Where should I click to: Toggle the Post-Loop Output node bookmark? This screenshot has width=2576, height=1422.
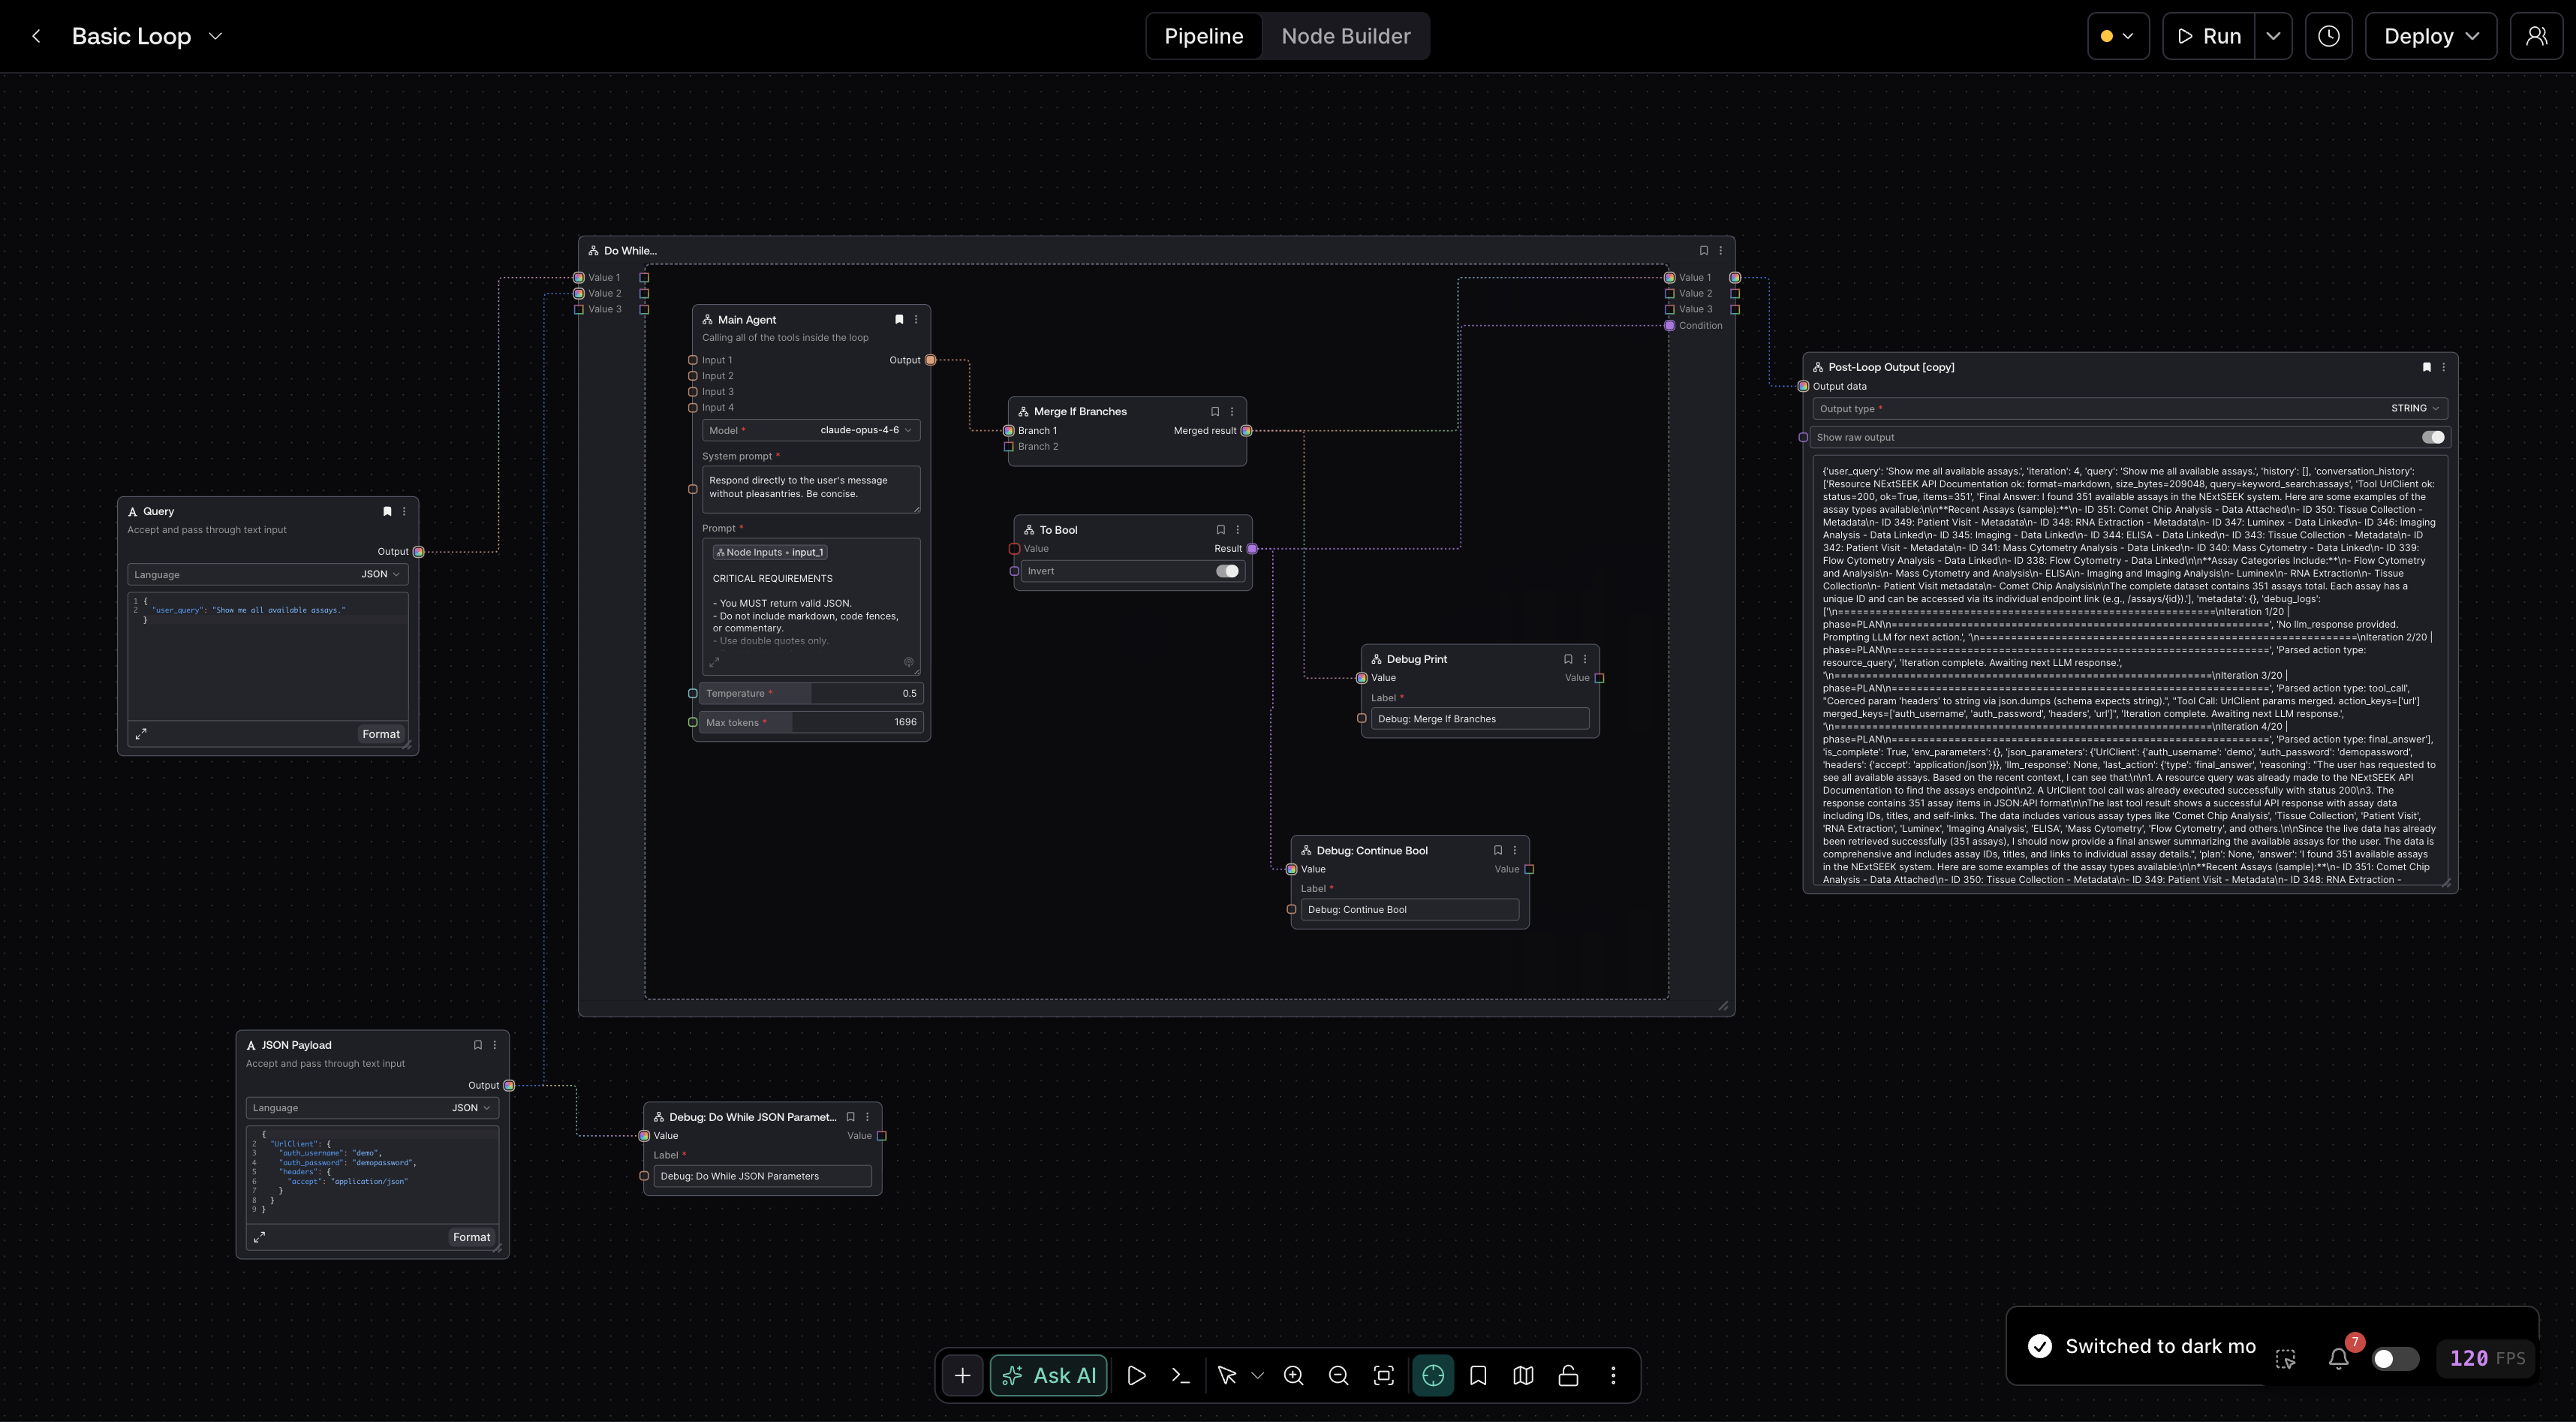pos(2427,367)
